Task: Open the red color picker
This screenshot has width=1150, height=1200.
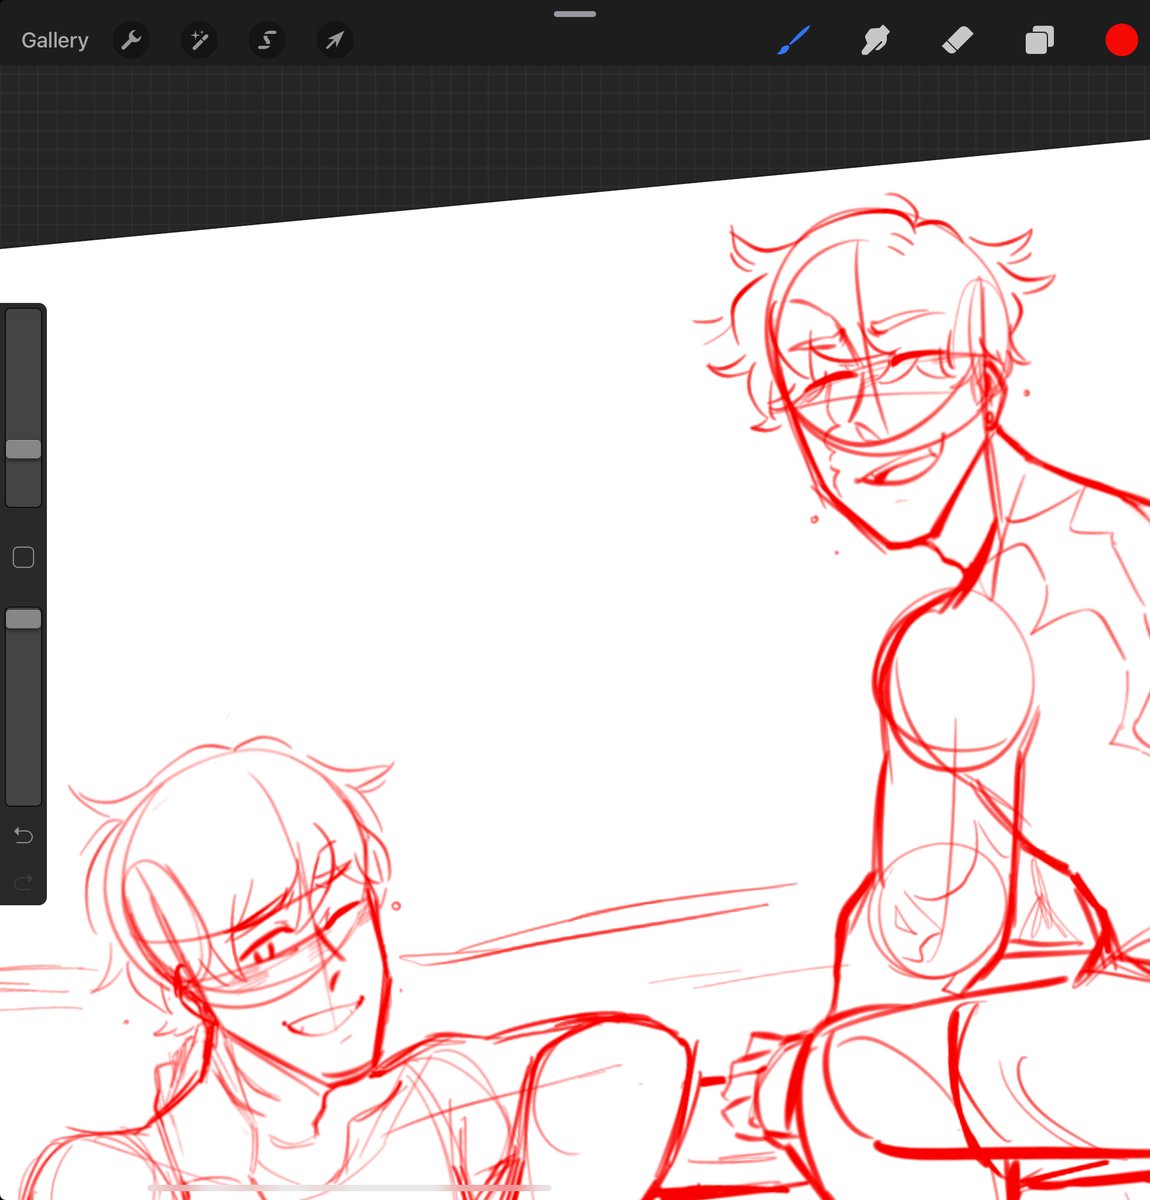Action: pos(1121,40)
